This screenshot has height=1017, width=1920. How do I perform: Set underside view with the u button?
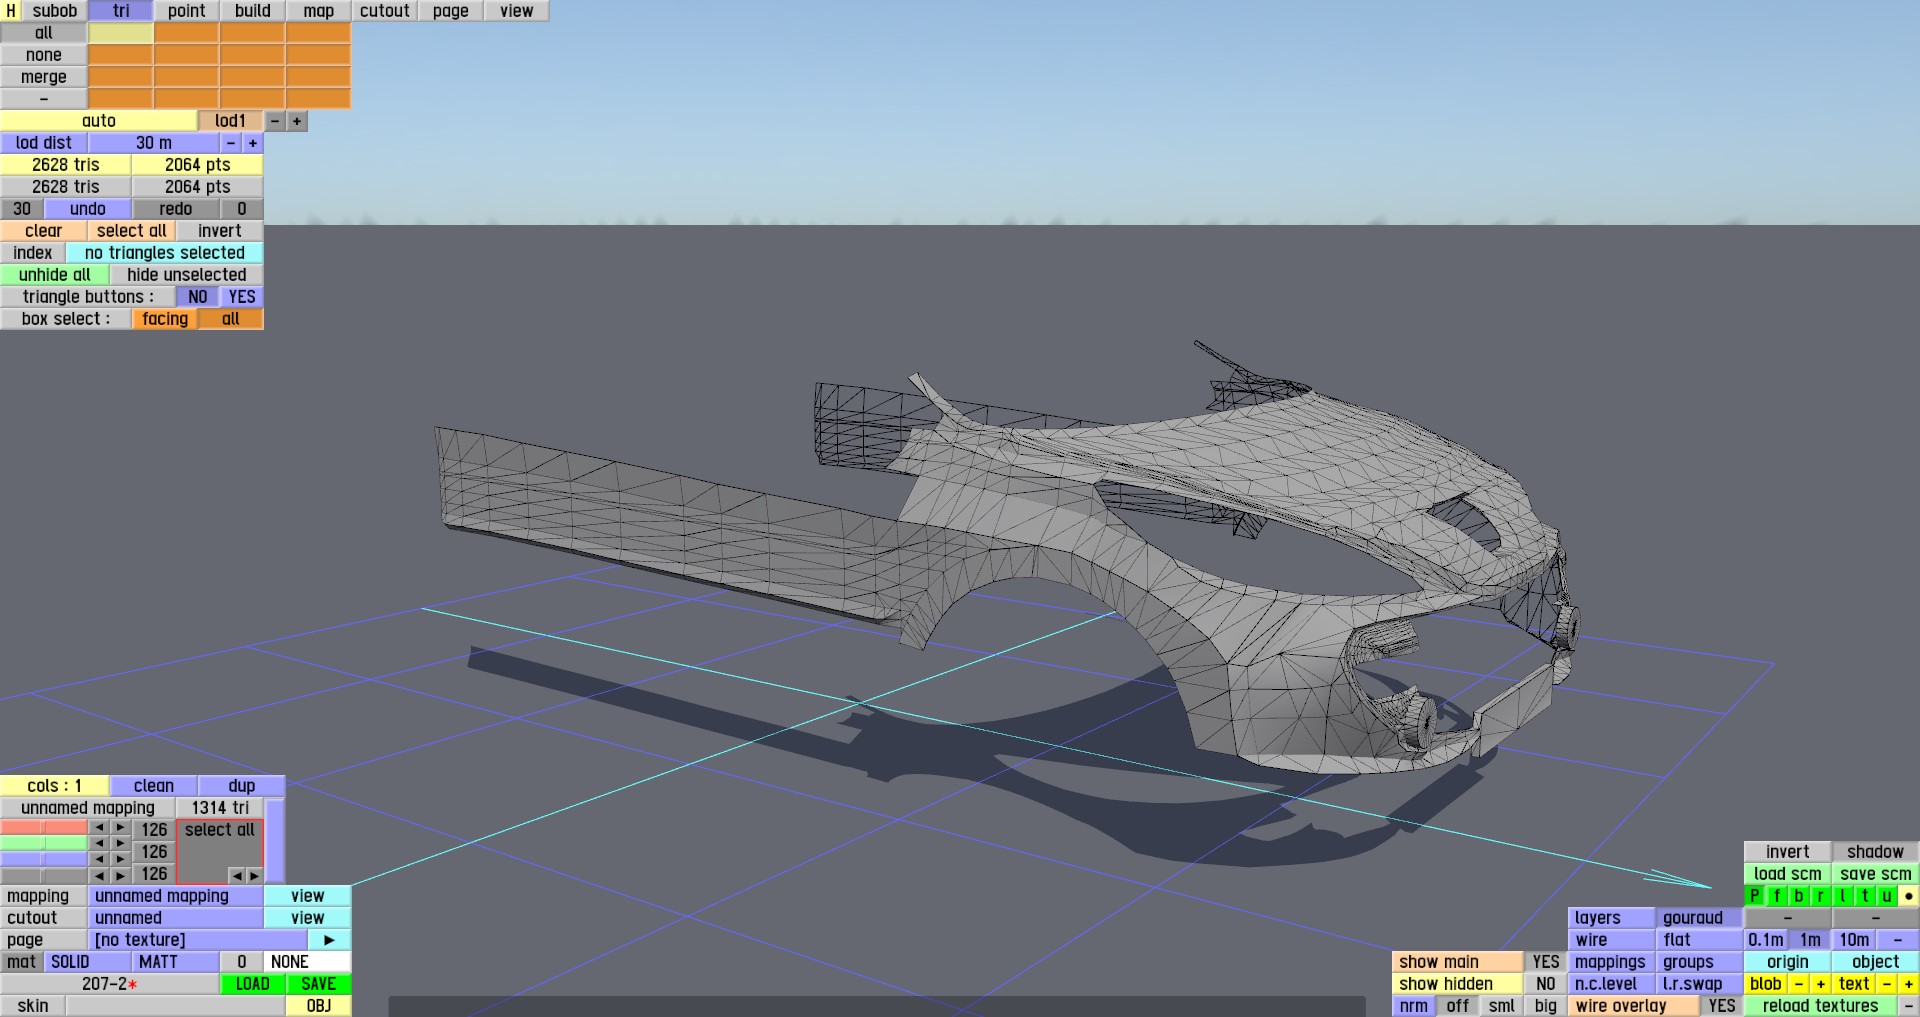1887,896
